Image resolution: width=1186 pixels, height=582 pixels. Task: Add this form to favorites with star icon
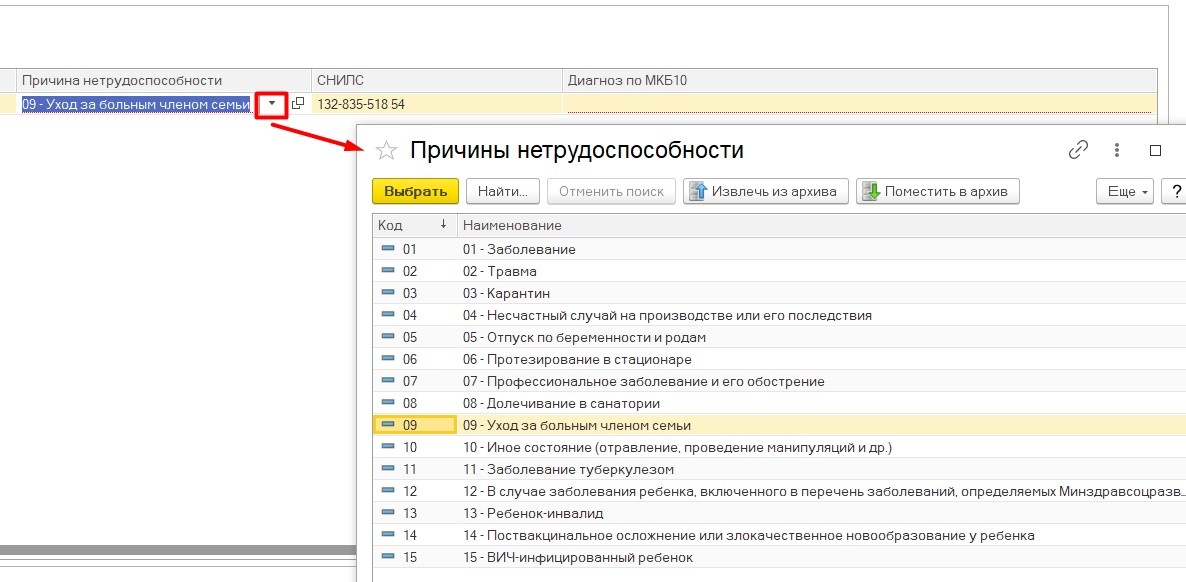[386, 151]
